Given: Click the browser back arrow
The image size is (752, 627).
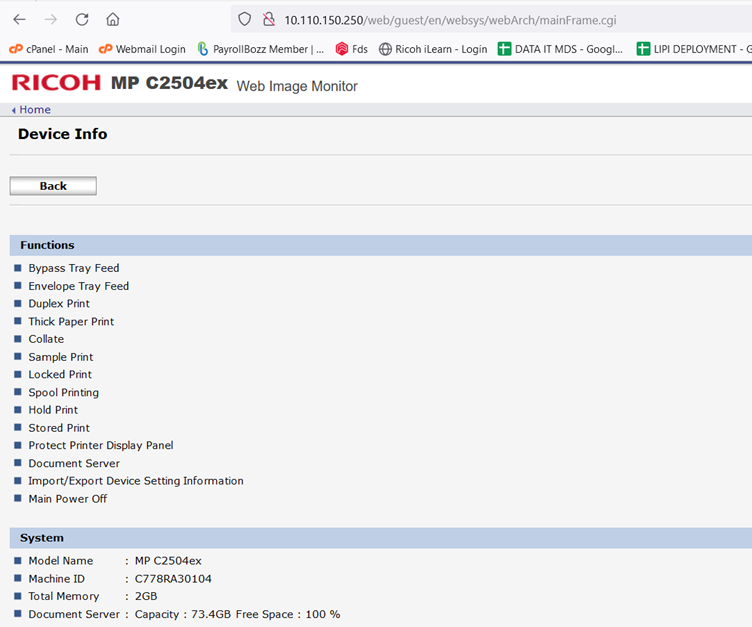Looking at the screenshot, I should 20,20.
